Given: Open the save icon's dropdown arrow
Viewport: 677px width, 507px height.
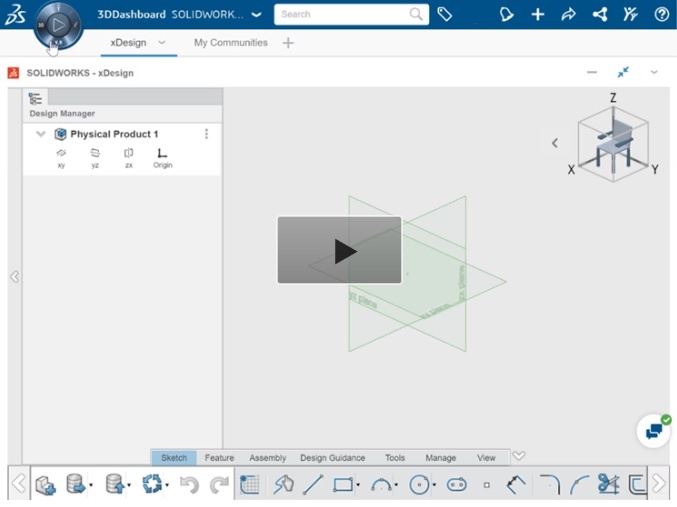Looking at the screenshot, I should 129,485.
